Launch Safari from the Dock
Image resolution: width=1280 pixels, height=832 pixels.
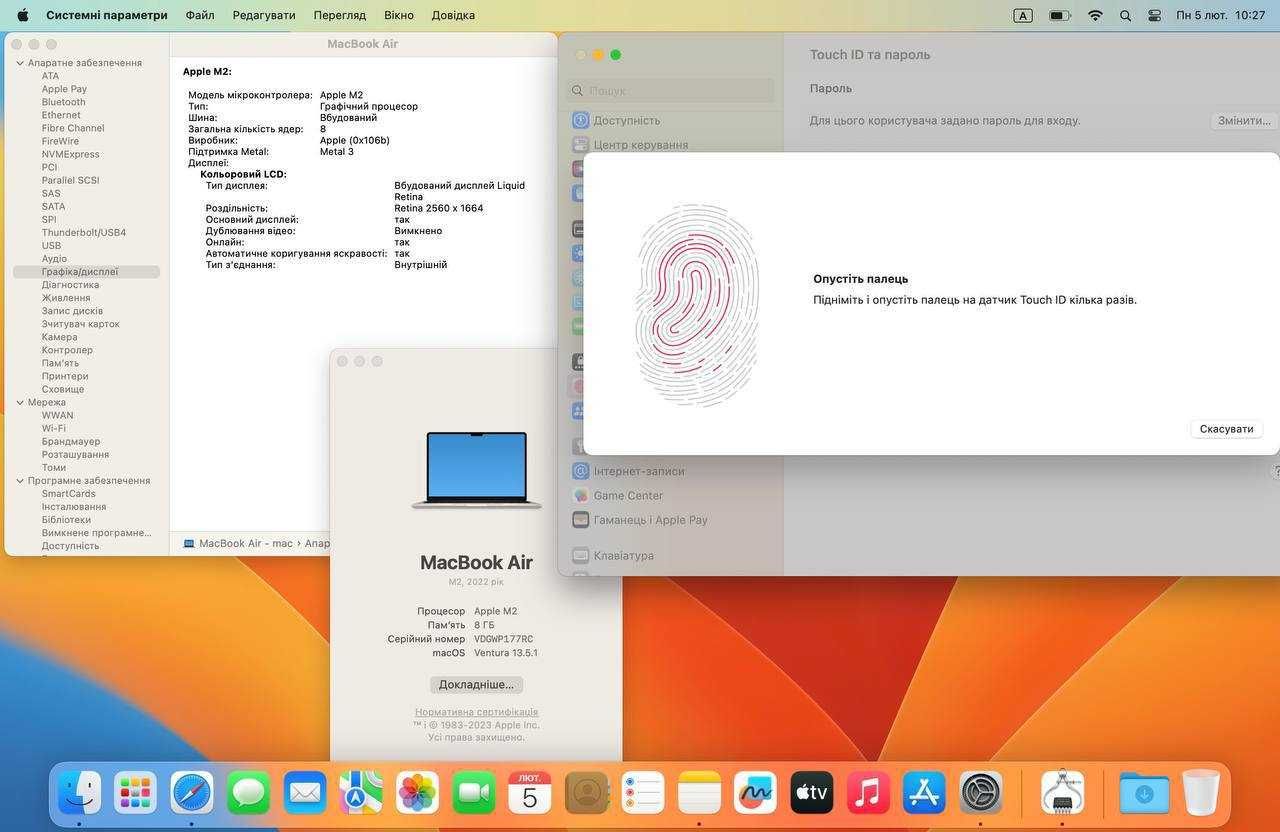click(192, 793)
